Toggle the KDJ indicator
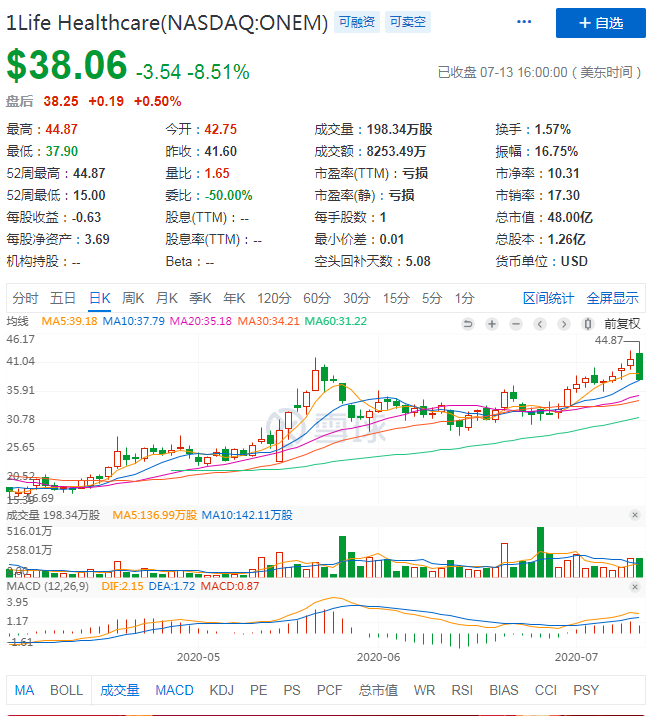Image resolution: width=661 pixels, height=716 pixels. tap(221, 690)
